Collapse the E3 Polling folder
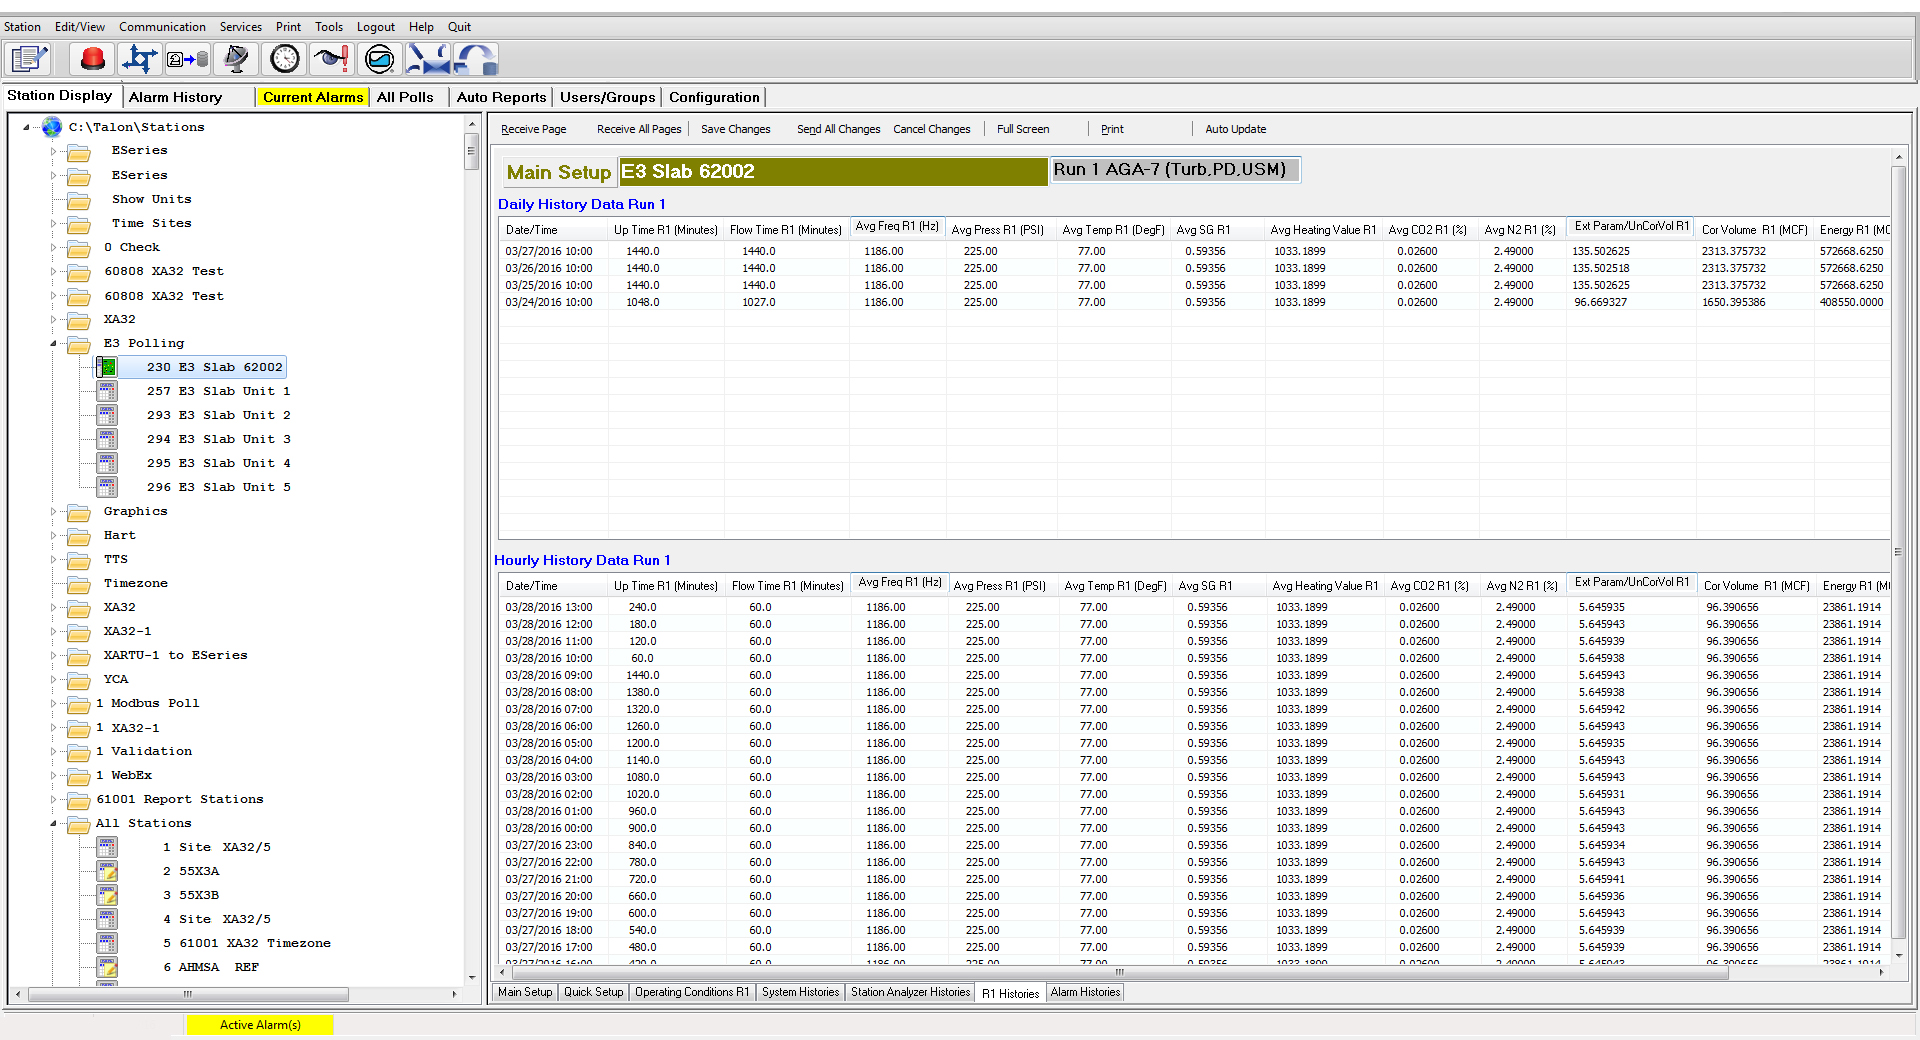The width and height of the screenshot is (1920, 1040). [x=53, y=343]
